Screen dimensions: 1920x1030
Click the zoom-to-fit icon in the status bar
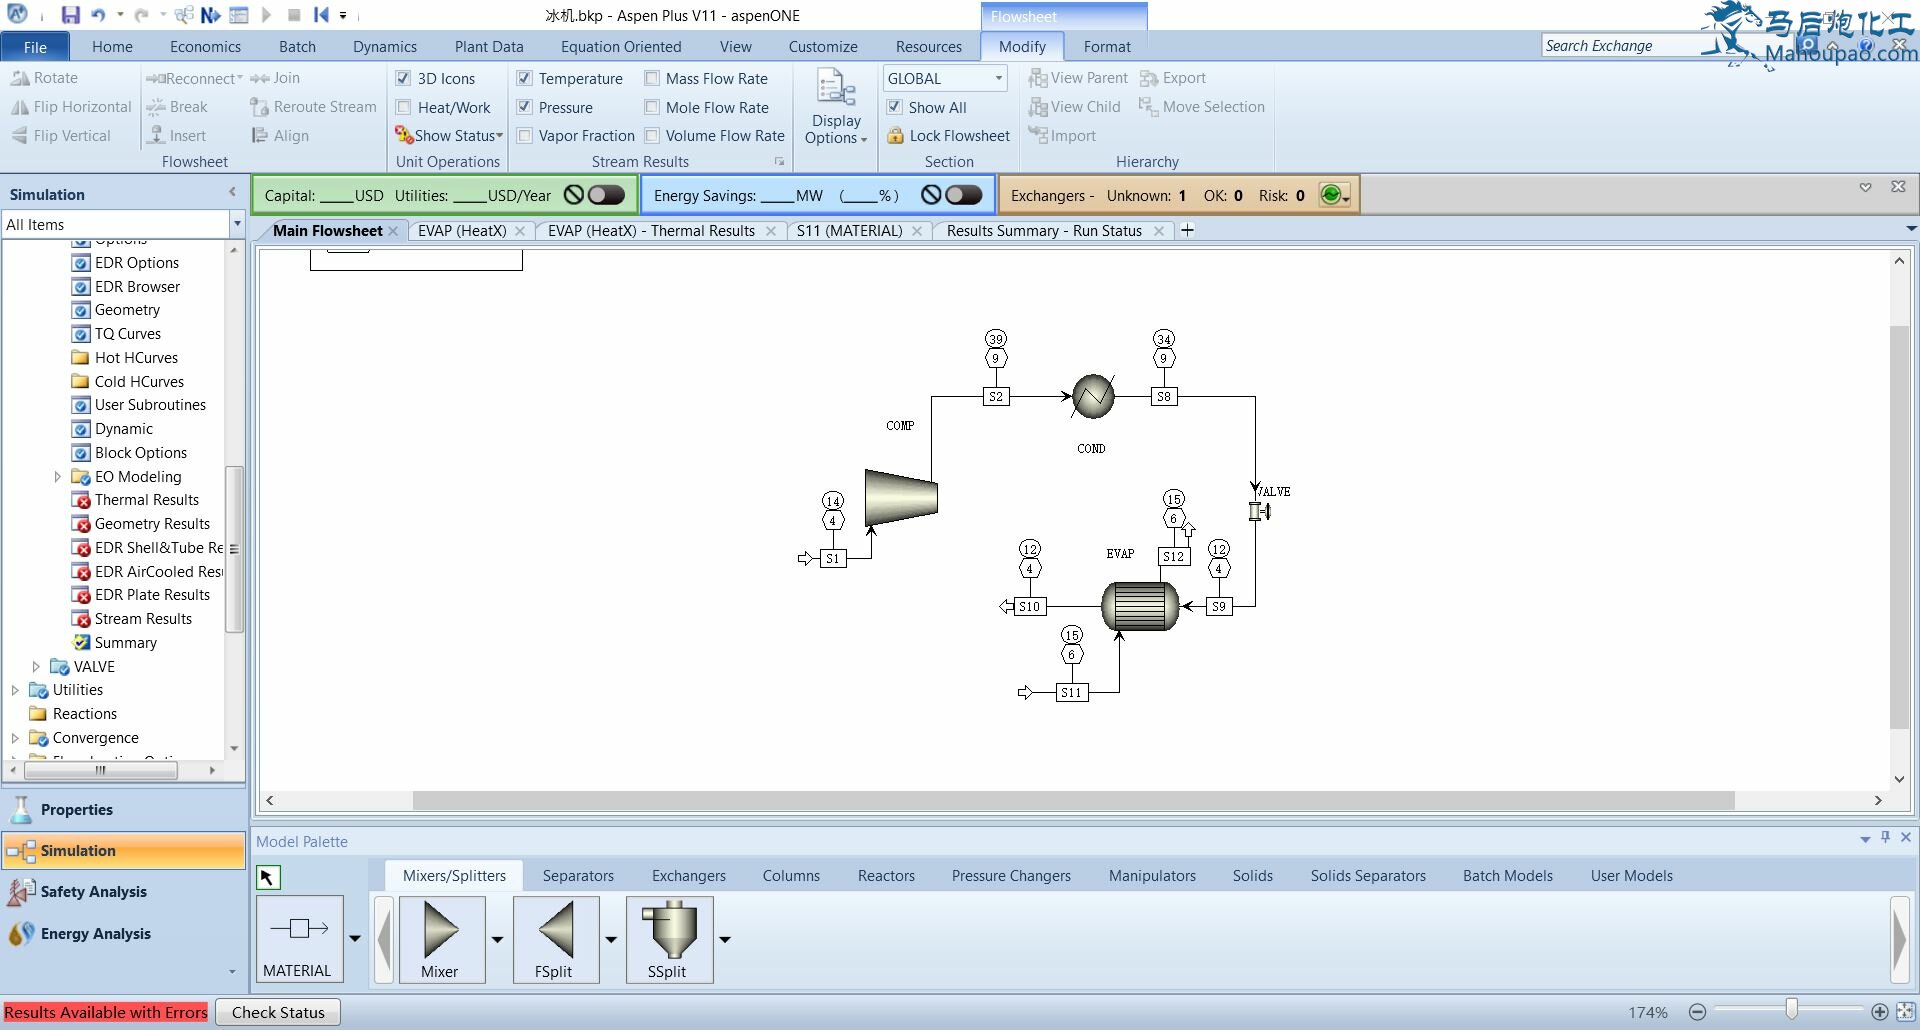point(1905,1012)
